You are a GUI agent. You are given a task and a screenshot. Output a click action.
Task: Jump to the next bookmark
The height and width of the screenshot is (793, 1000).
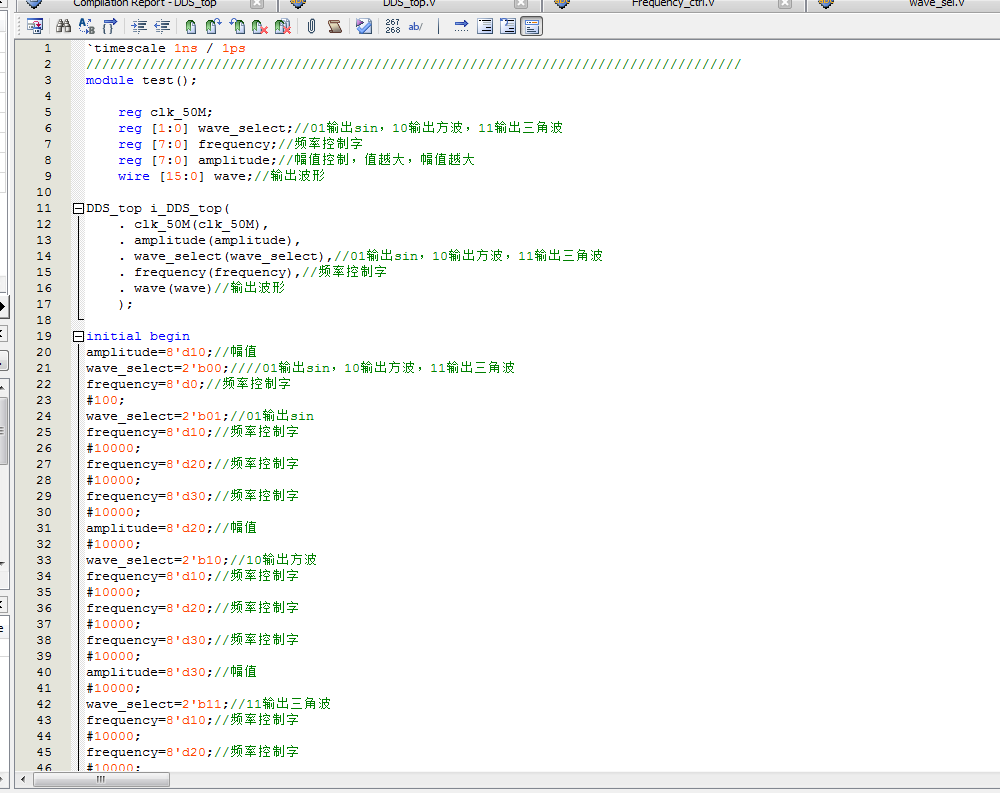pyautogui.click(x=214, y=26)
